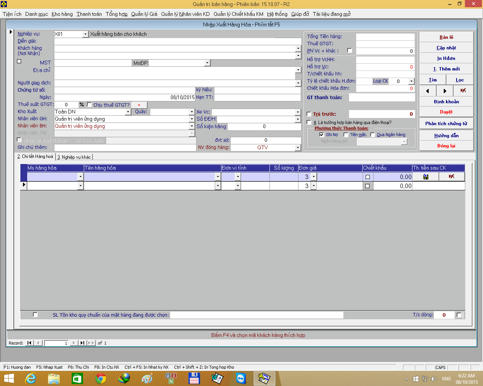Go to next record with right arrow button

click(444, 91)
